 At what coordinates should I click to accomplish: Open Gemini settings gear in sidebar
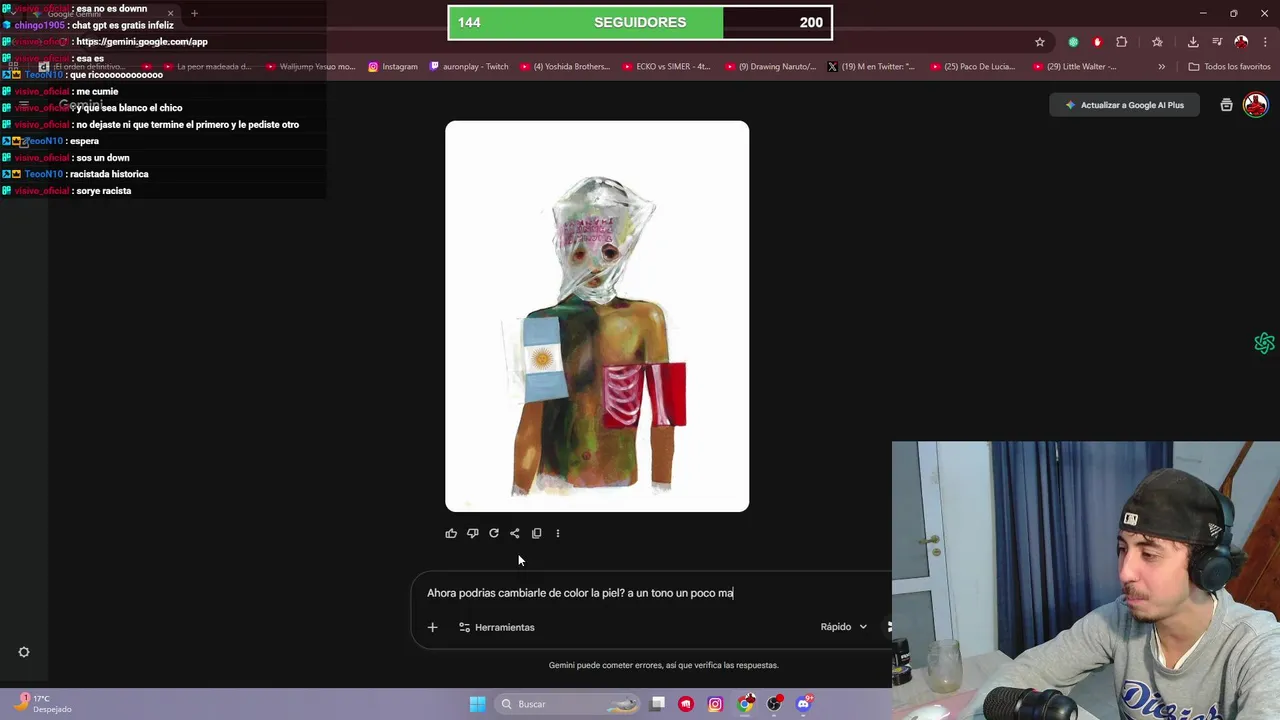[x=24, y=652]
